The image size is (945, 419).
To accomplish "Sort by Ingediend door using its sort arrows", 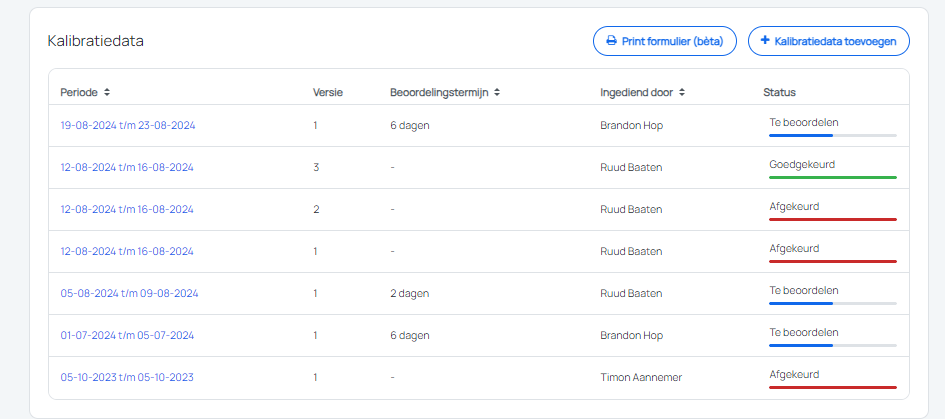I will pos(682,93).
